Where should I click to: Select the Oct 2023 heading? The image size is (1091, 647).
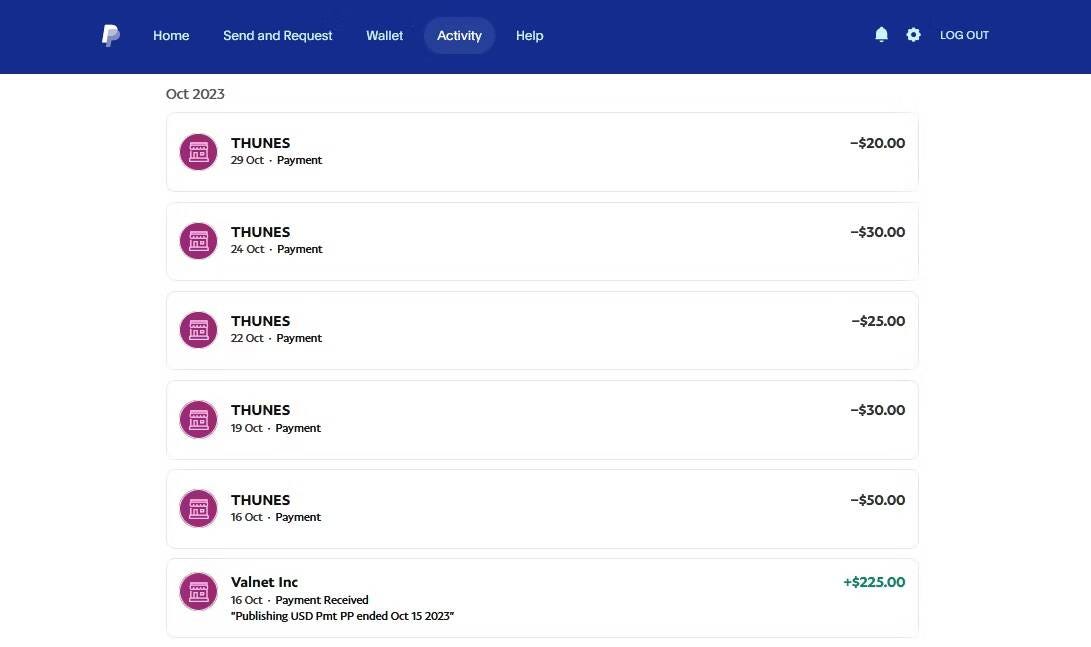pos(195,93)
